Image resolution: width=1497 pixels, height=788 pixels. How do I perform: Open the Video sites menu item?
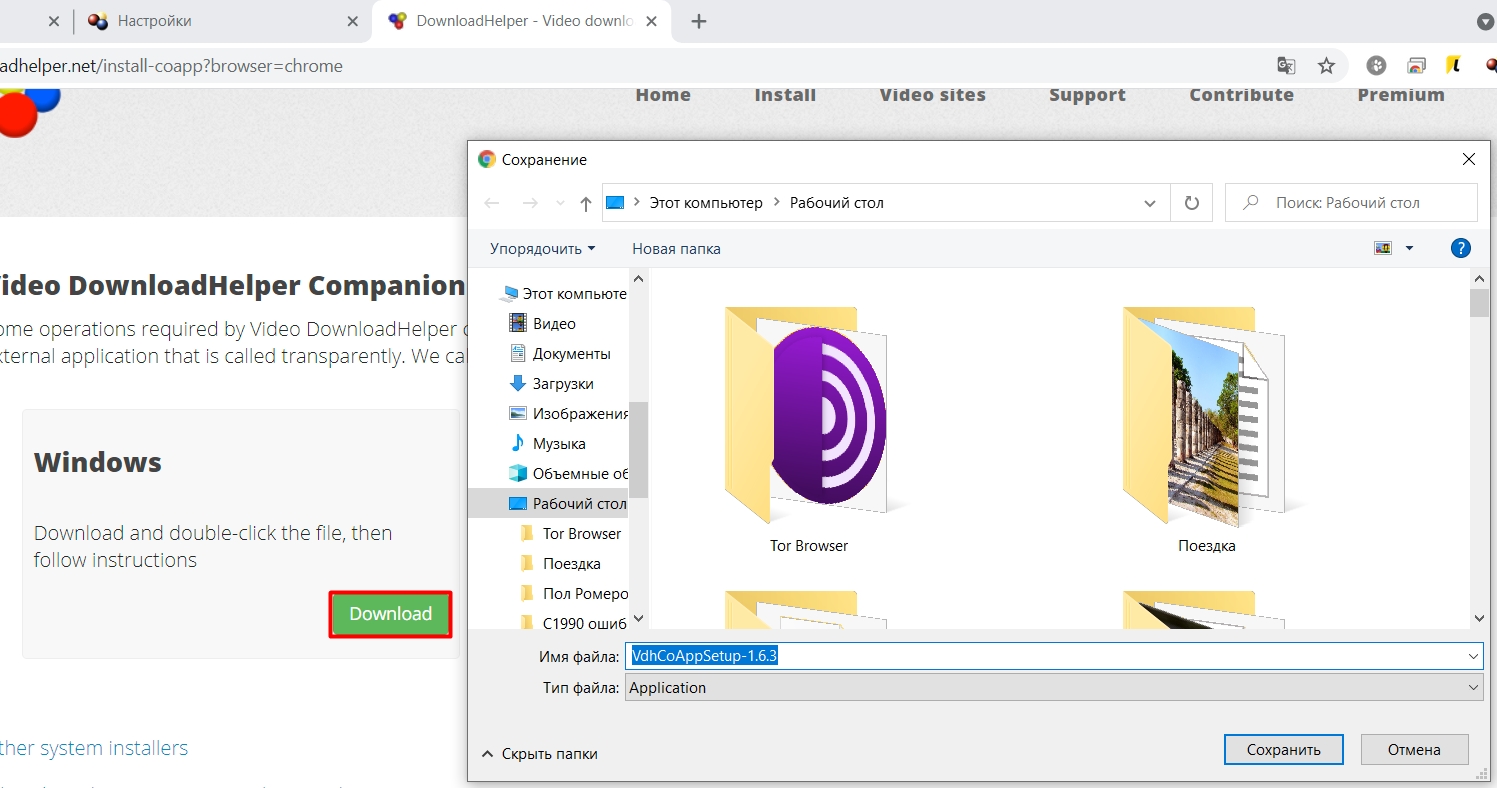932,95
